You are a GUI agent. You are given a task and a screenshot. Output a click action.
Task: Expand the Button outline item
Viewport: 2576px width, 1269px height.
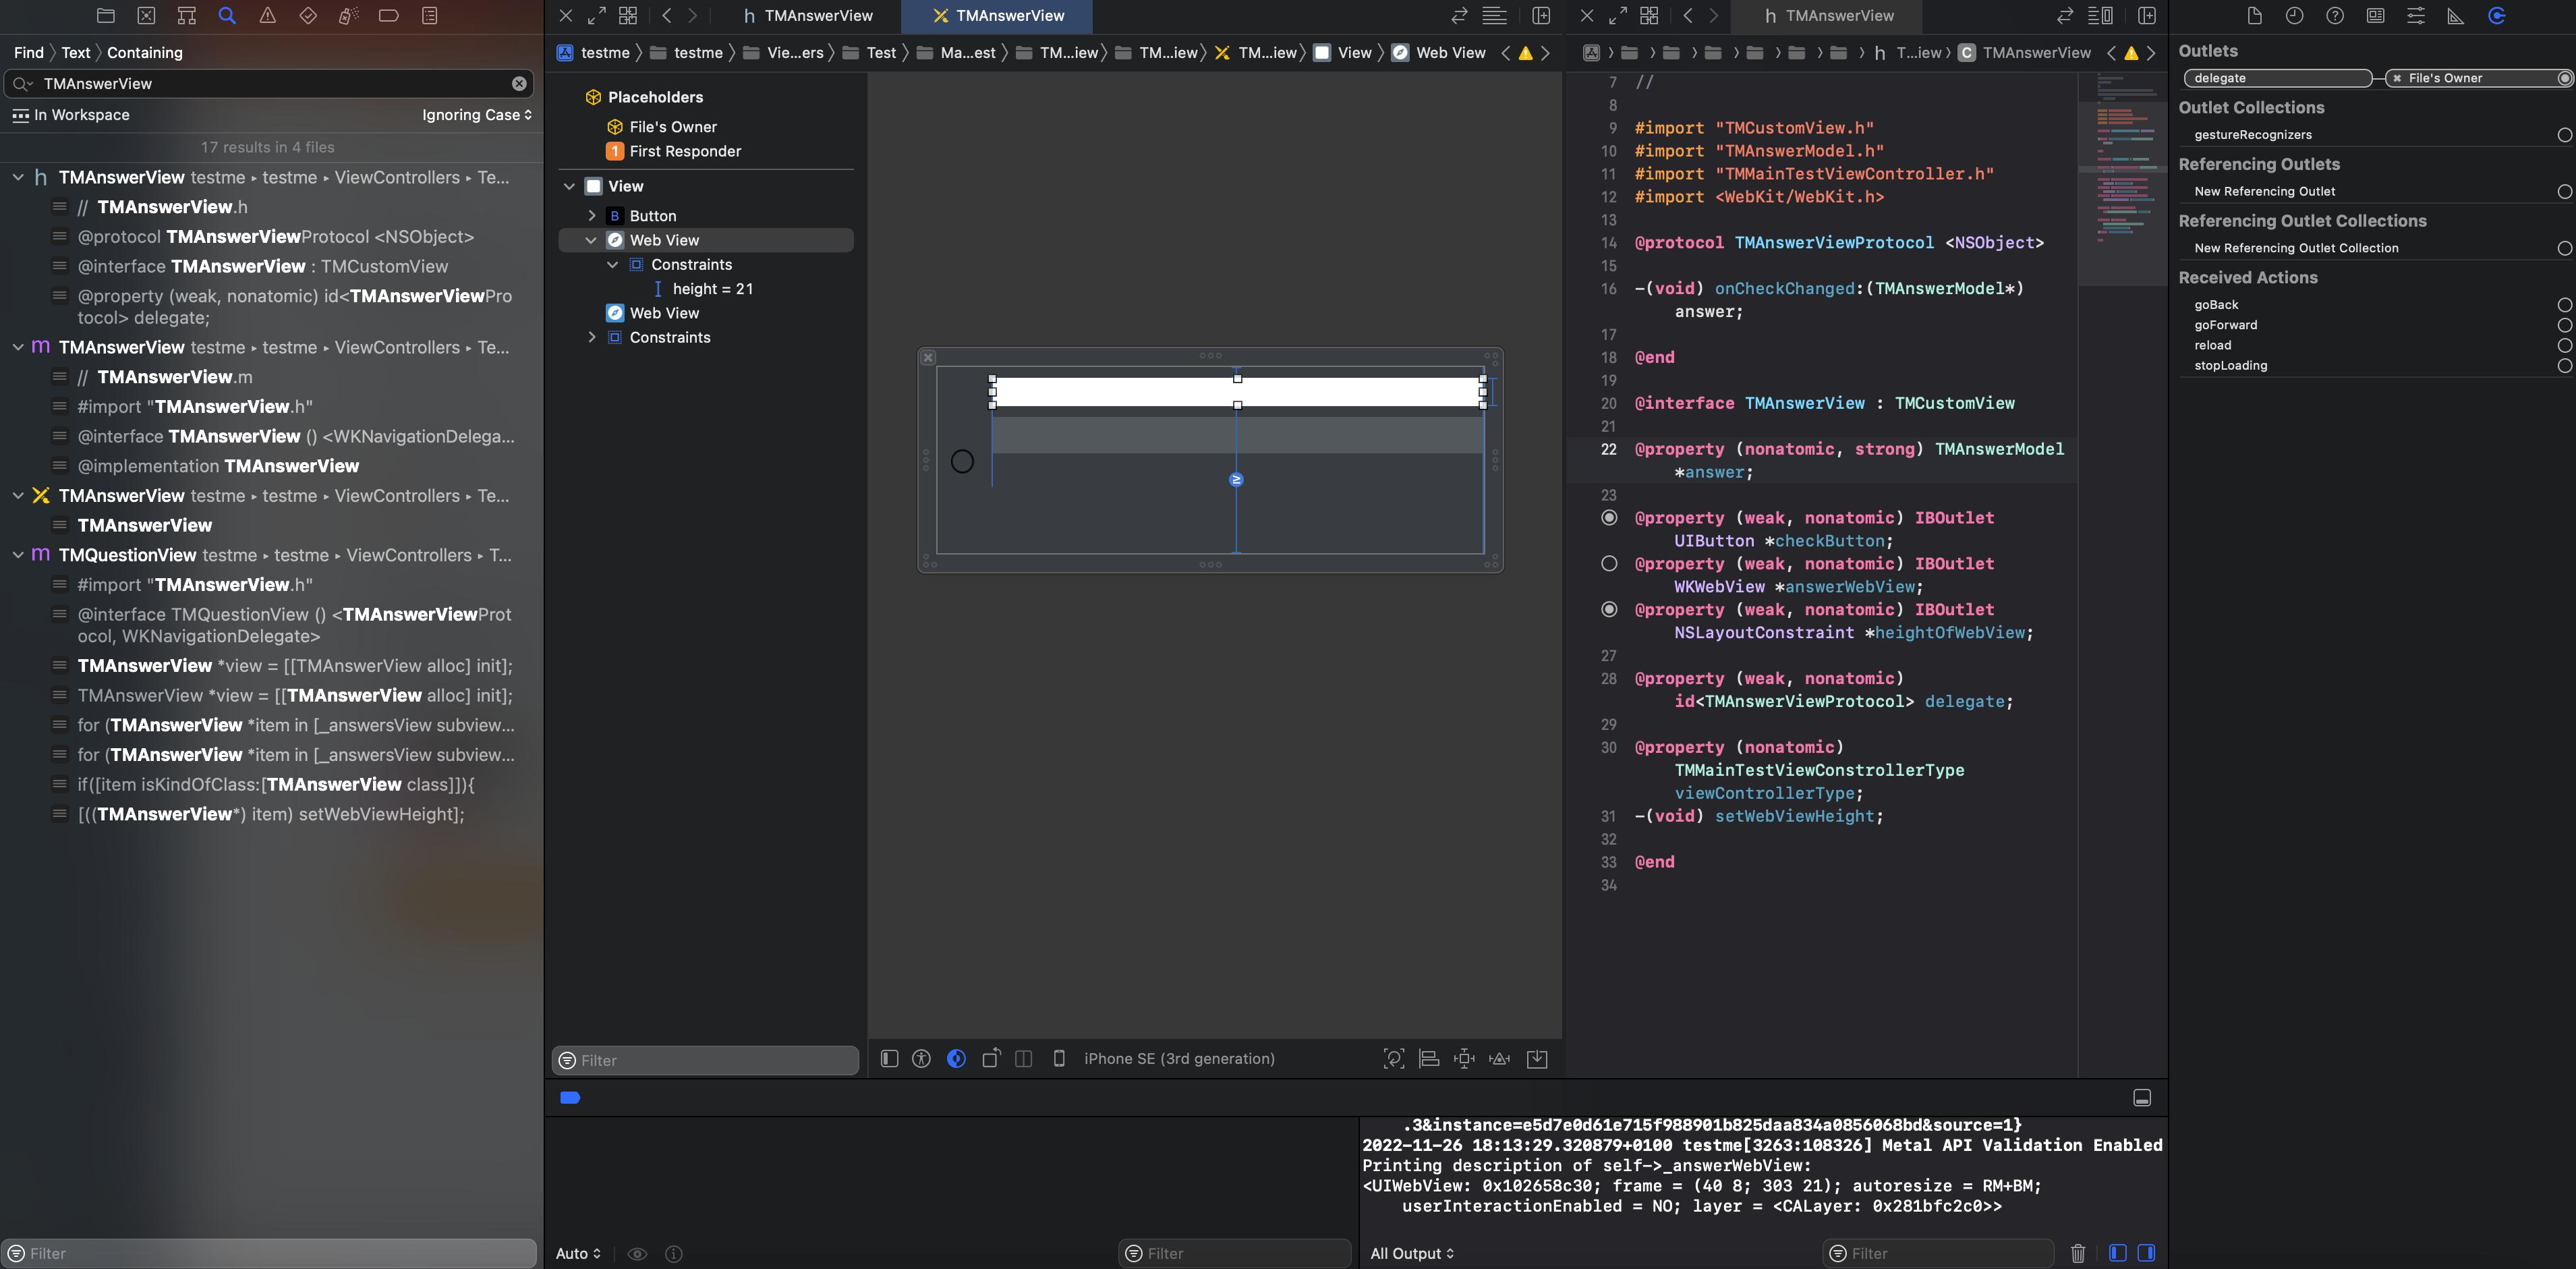[x=591, y=216]
